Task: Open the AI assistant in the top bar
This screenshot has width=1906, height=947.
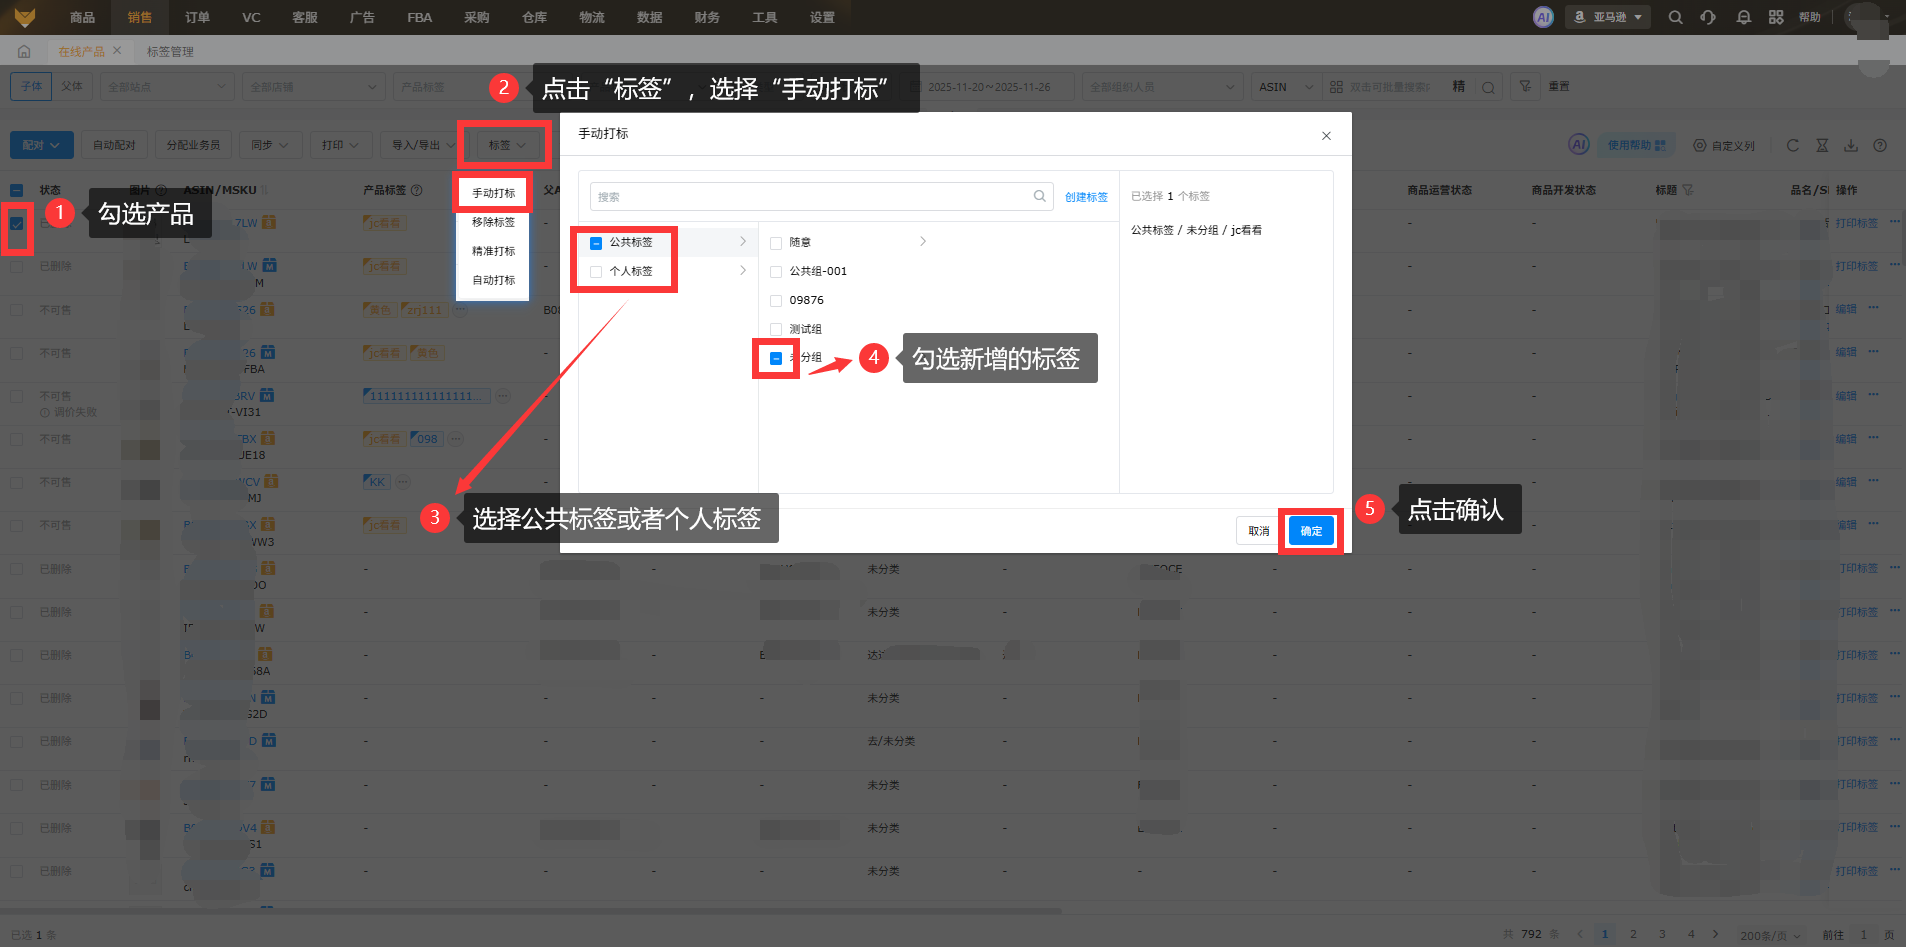Action: click(1543, 17)
